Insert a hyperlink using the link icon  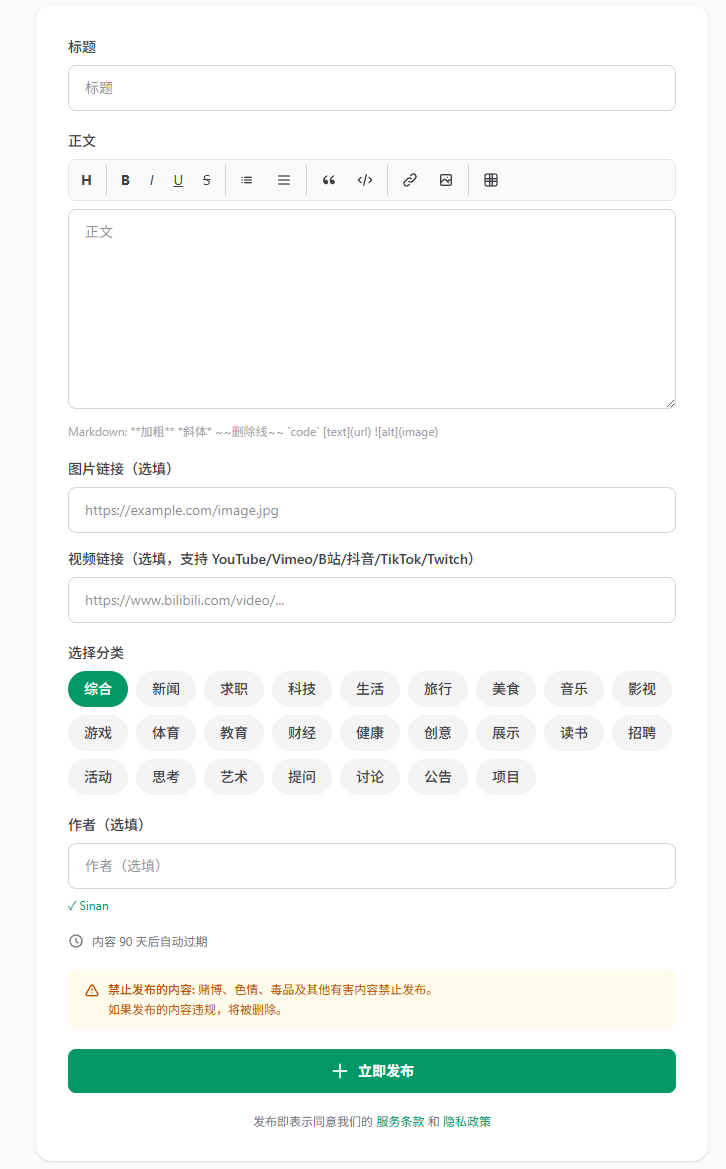[x=410, y=180]
